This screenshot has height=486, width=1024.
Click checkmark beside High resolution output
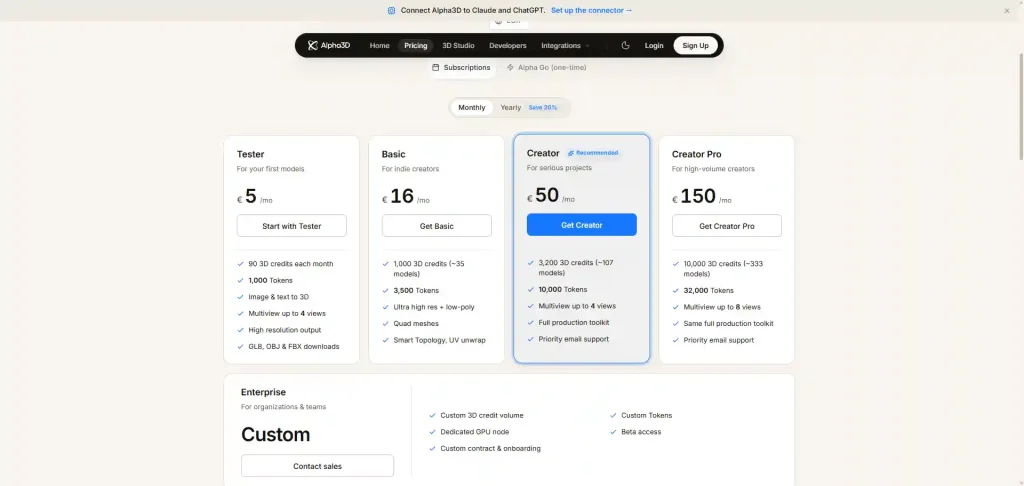coord(240,330)
